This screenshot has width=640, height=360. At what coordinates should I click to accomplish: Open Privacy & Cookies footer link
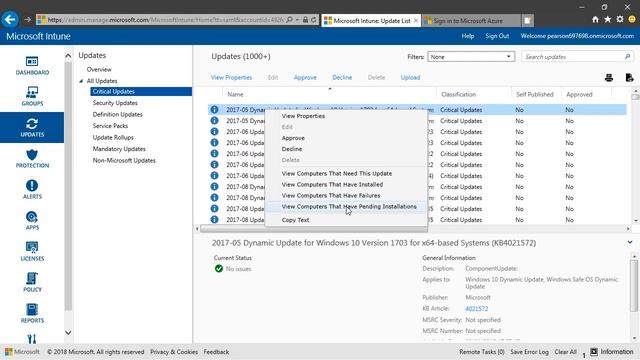click(x=174, y=351)
